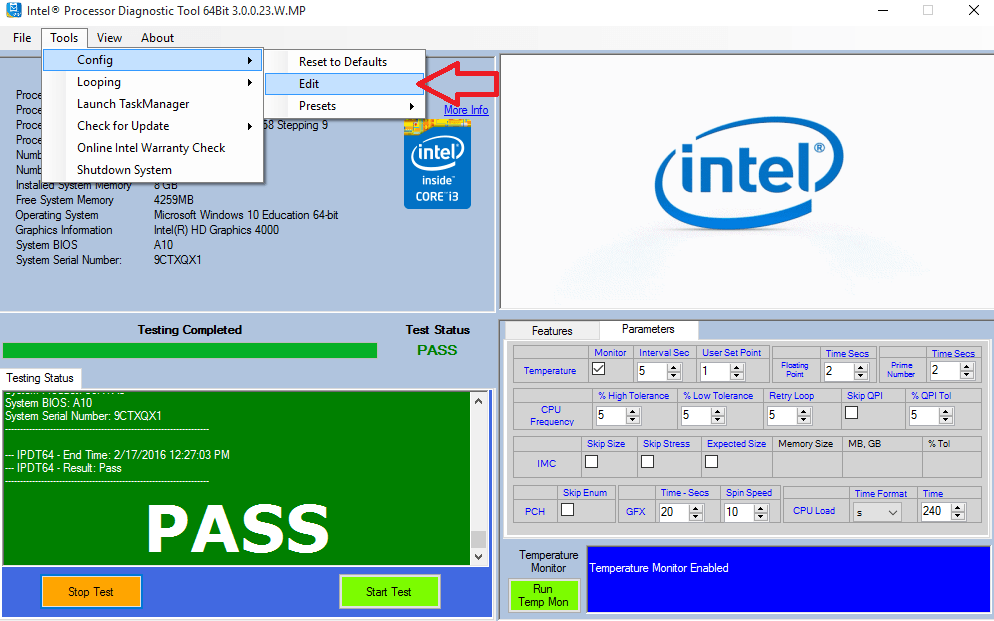Click the testing log scrollbar thumb
Image resolution: width=994 pixels, height=621 pixels.
[479, 539]
